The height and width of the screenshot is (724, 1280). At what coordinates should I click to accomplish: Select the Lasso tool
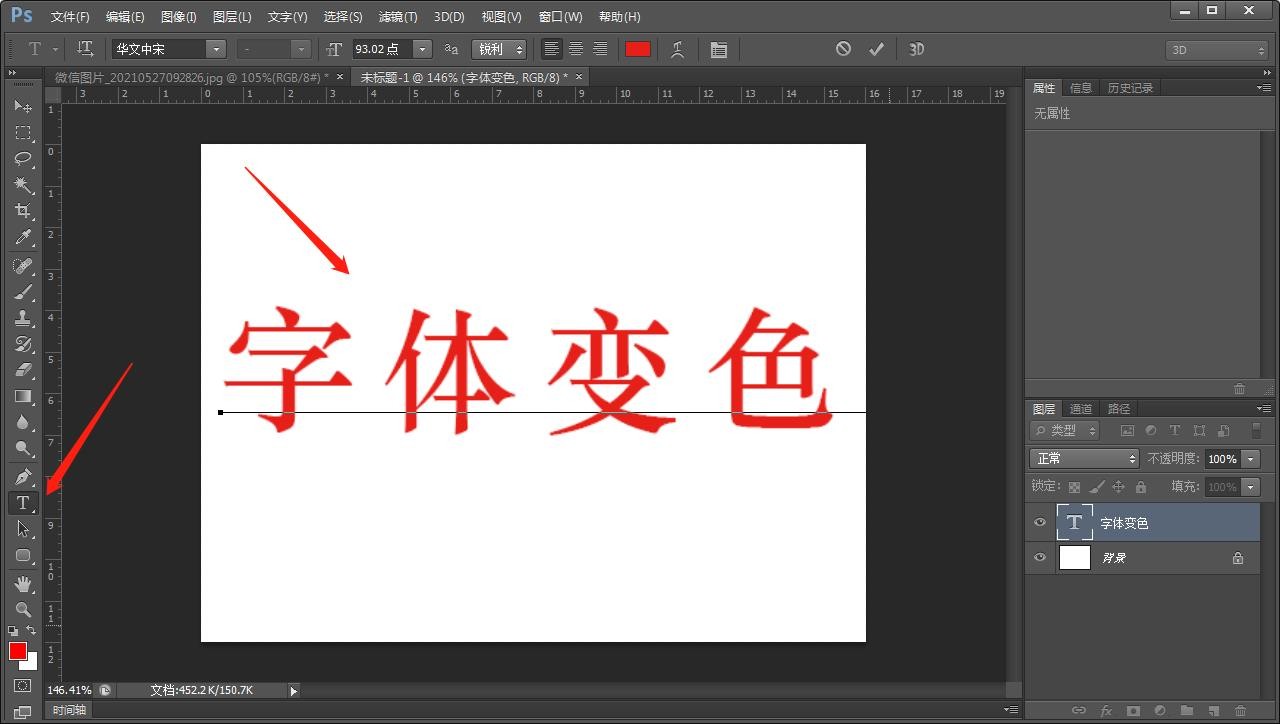22,158
